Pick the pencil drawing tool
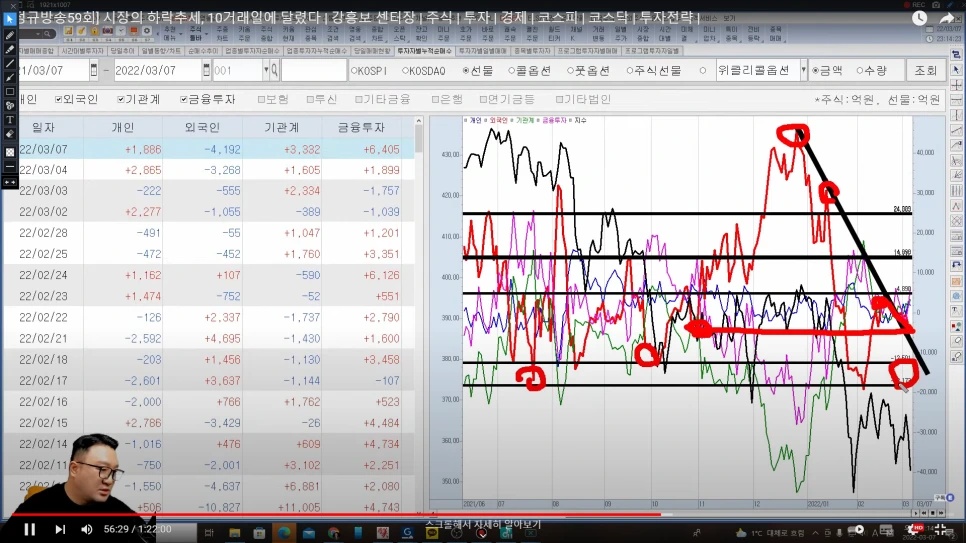Image resolution: width=966 pixels, height=543 pixels. [x=9, y=35]
